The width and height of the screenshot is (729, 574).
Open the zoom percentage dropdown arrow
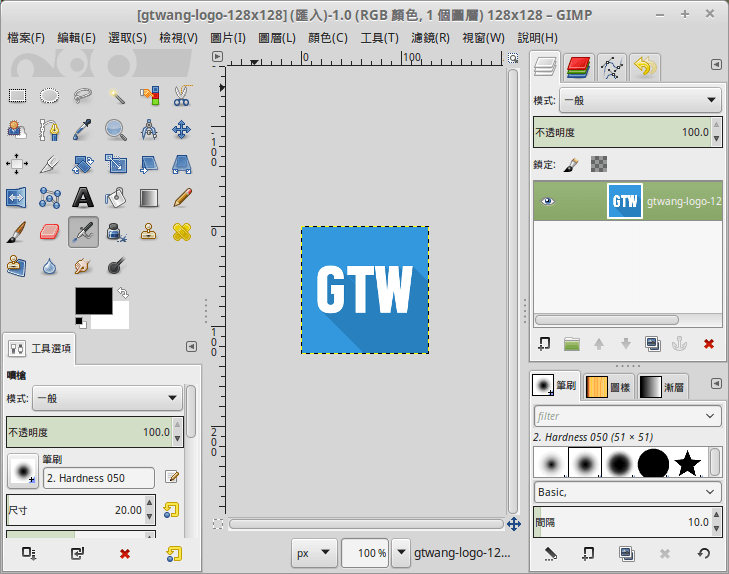(401, 553)
